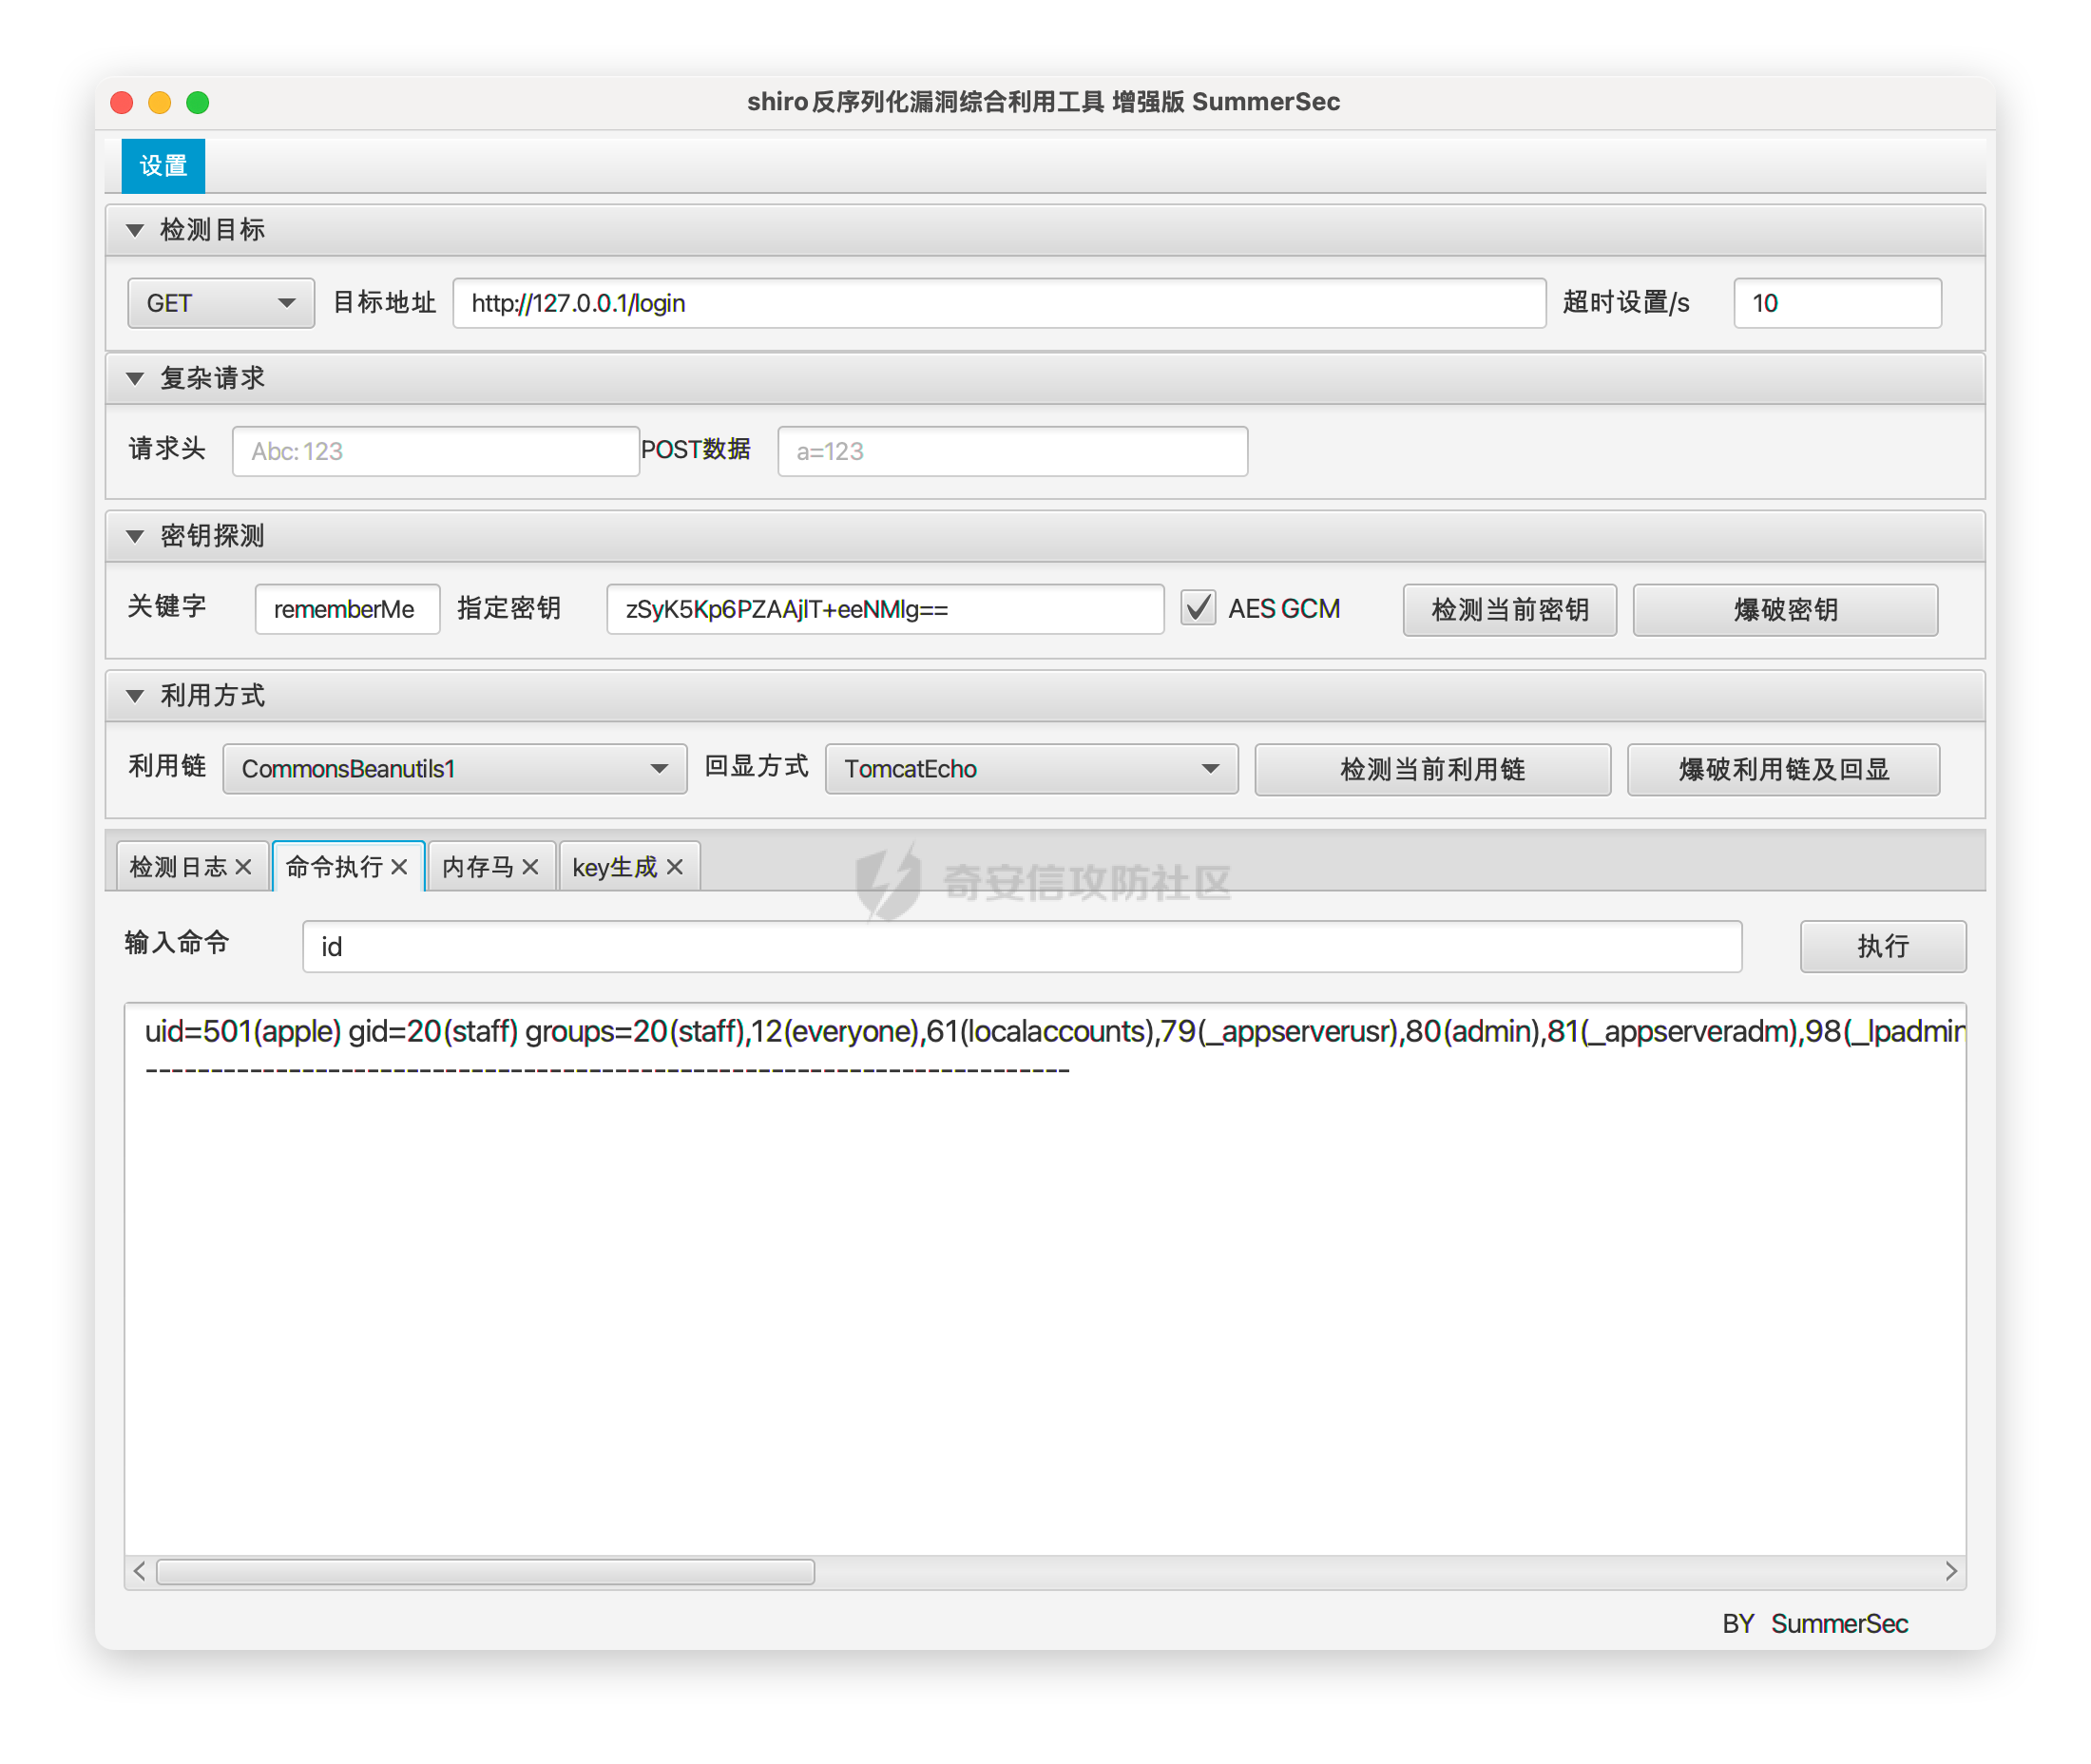
Task: Click the scrollbar left arrow in the output area
Action: 139,1571
